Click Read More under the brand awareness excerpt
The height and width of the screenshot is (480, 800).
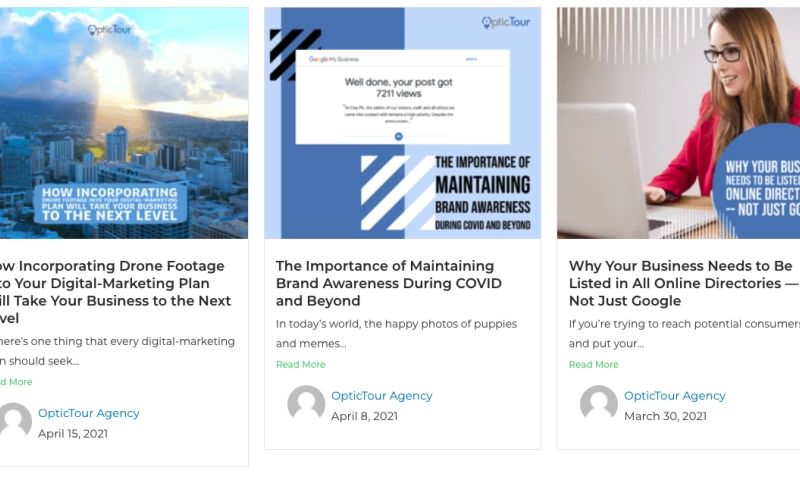click(301, 364)
